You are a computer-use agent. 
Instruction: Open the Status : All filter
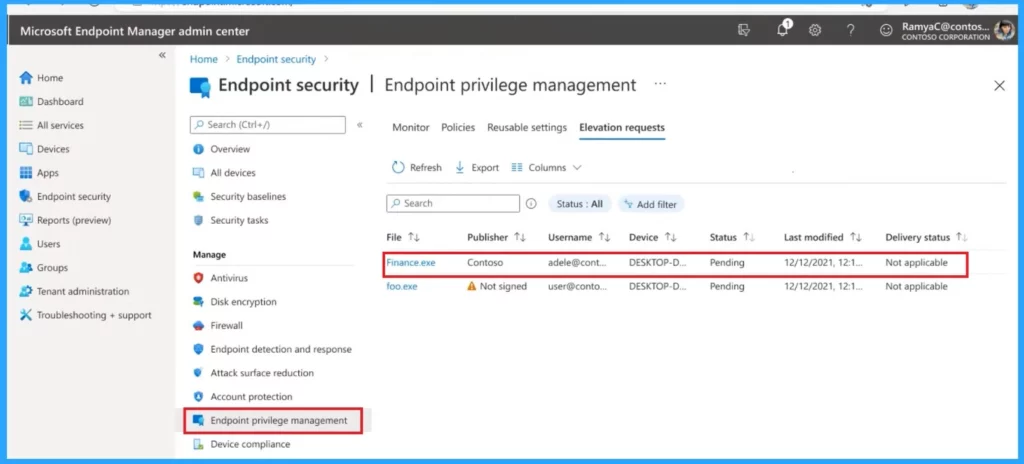pyautogui.click(x=579, y=204)
